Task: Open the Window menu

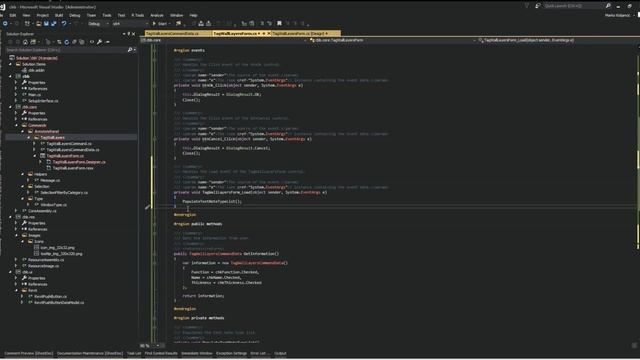Action: 177,15
